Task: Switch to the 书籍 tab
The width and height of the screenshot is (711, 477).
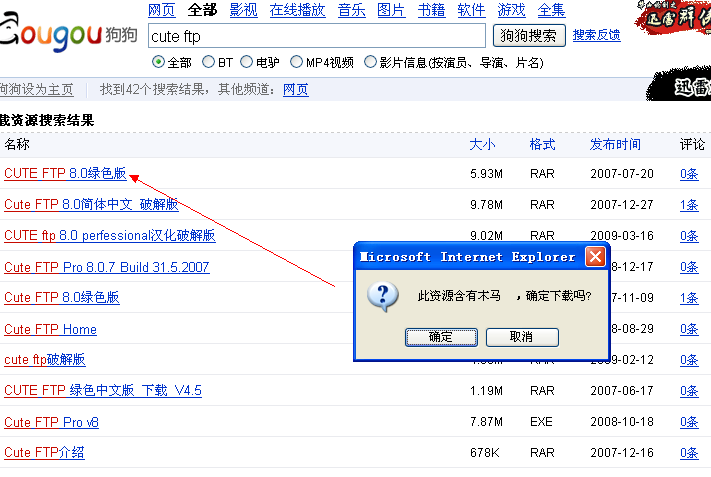Action: [x=431, y=10]
